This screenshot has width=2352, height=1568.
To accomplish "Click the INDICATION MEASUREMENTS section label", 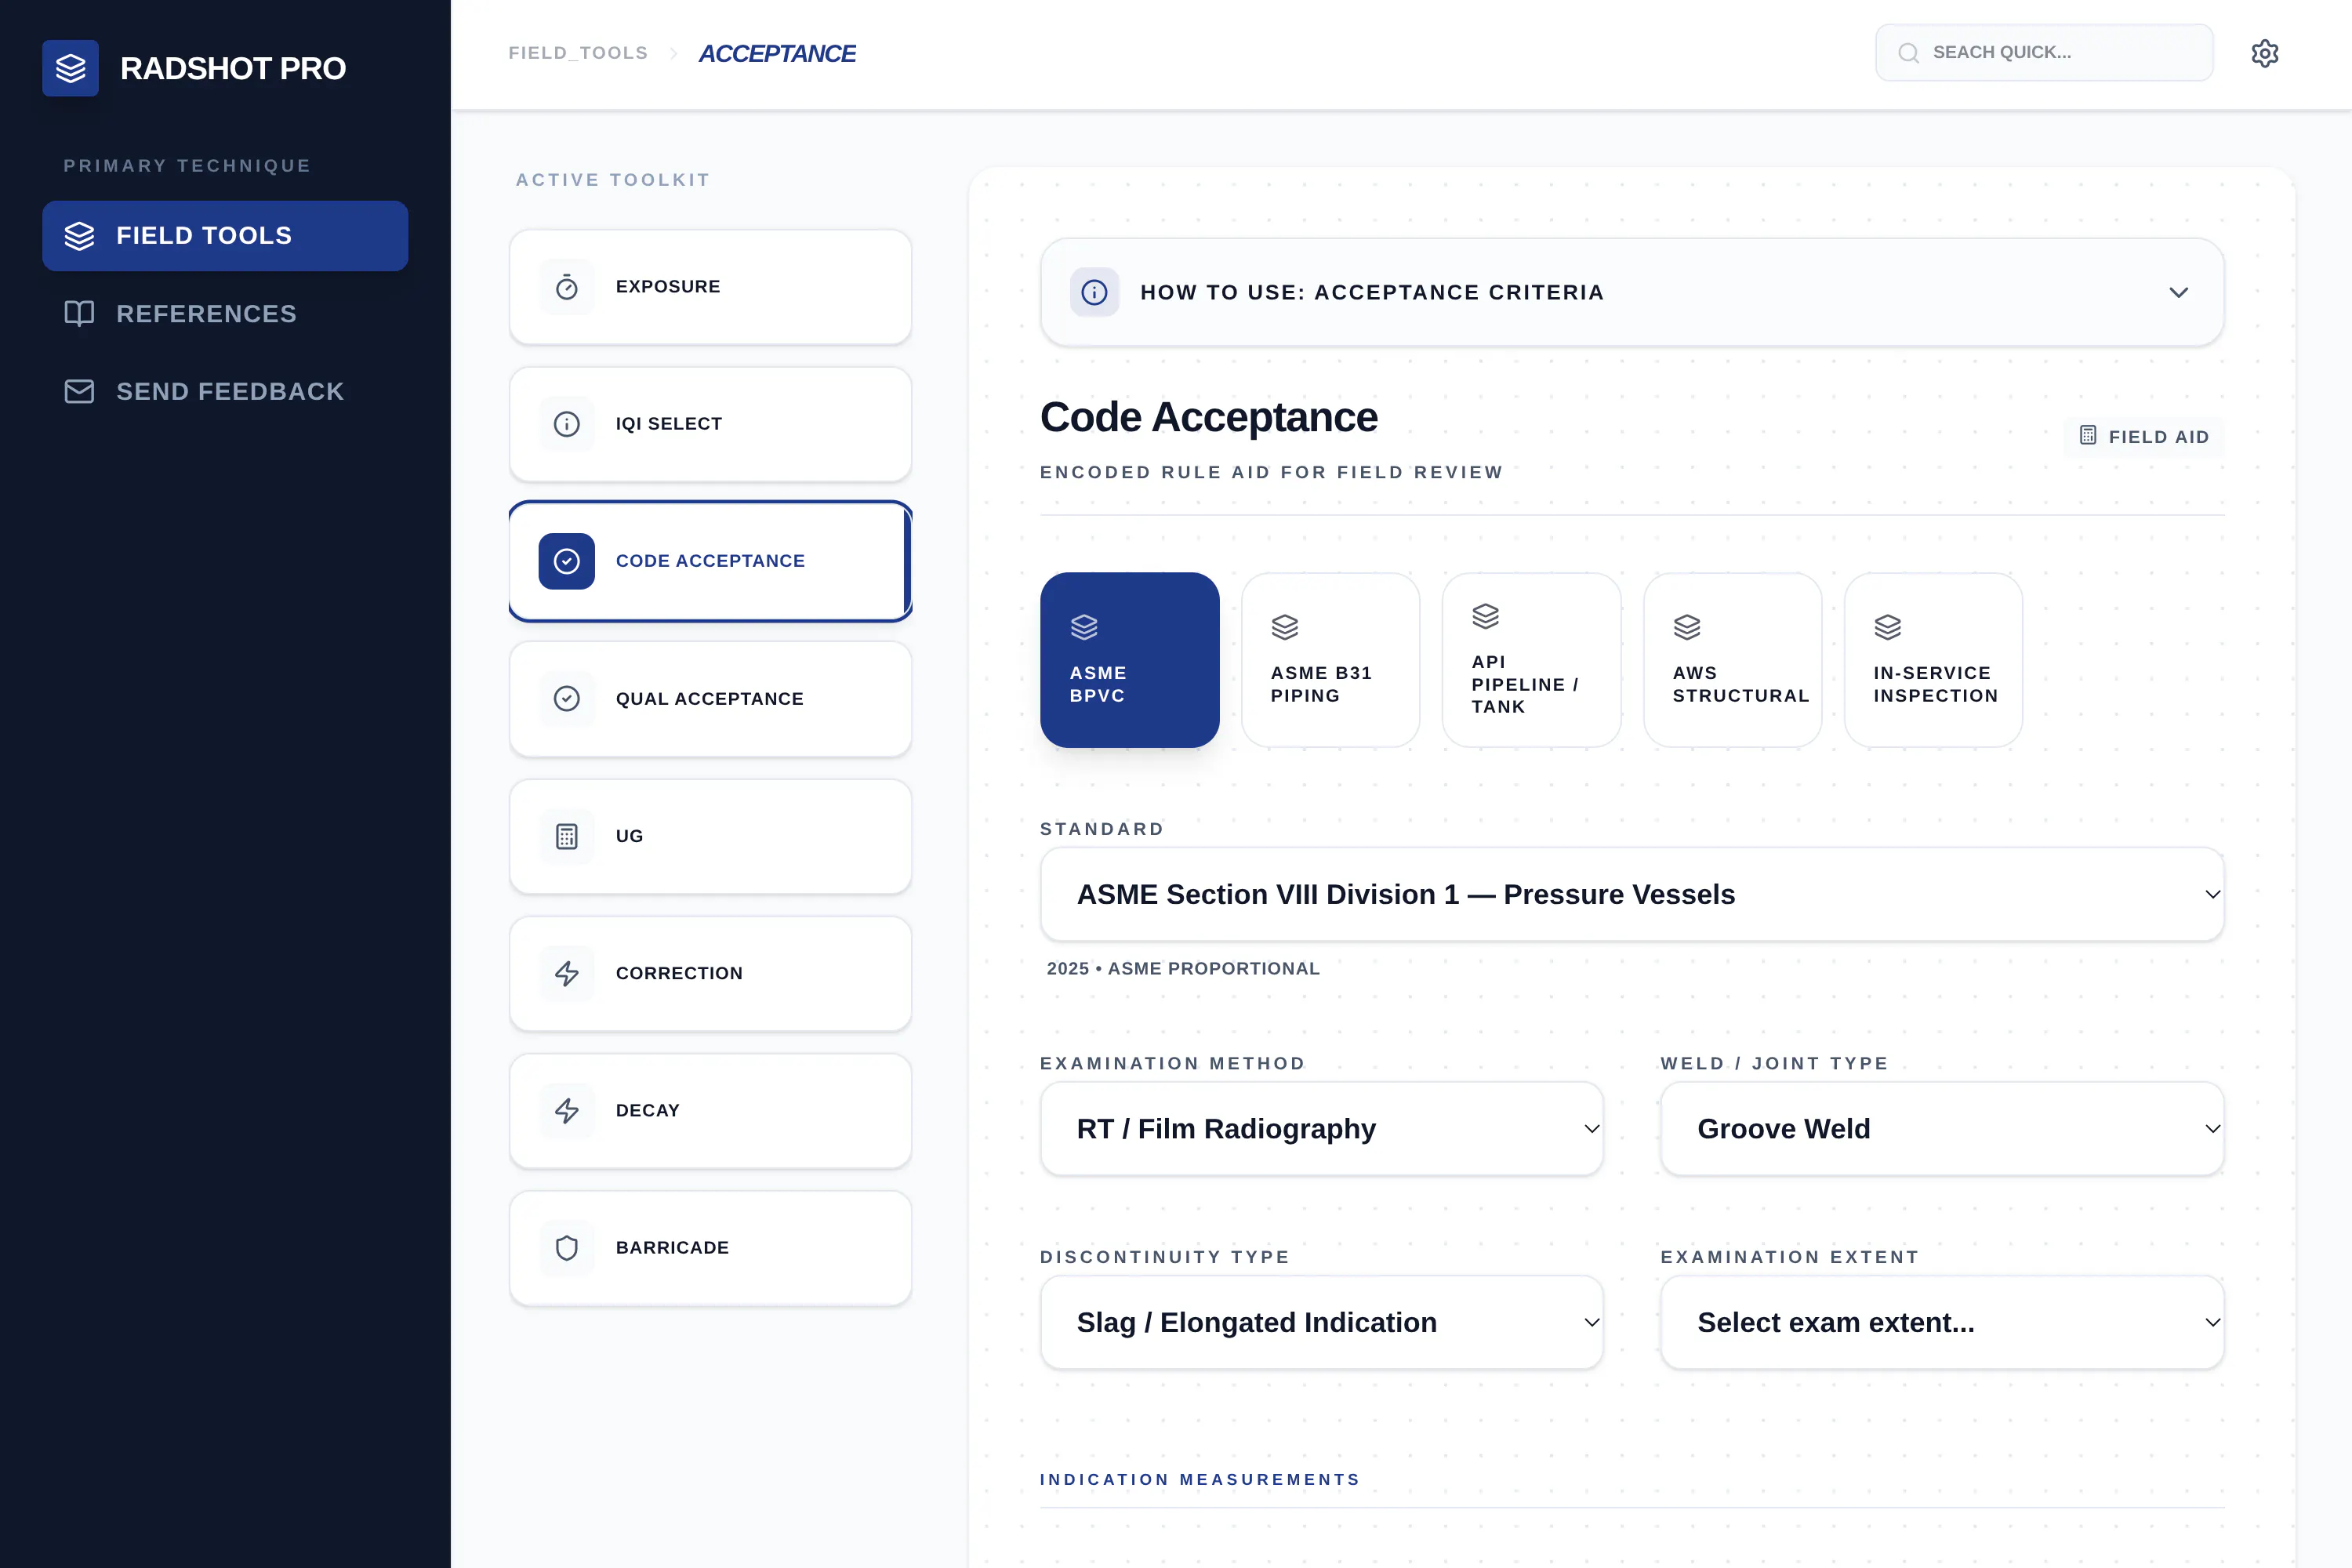I will pyautogui.click(x=1200, y=1480).
